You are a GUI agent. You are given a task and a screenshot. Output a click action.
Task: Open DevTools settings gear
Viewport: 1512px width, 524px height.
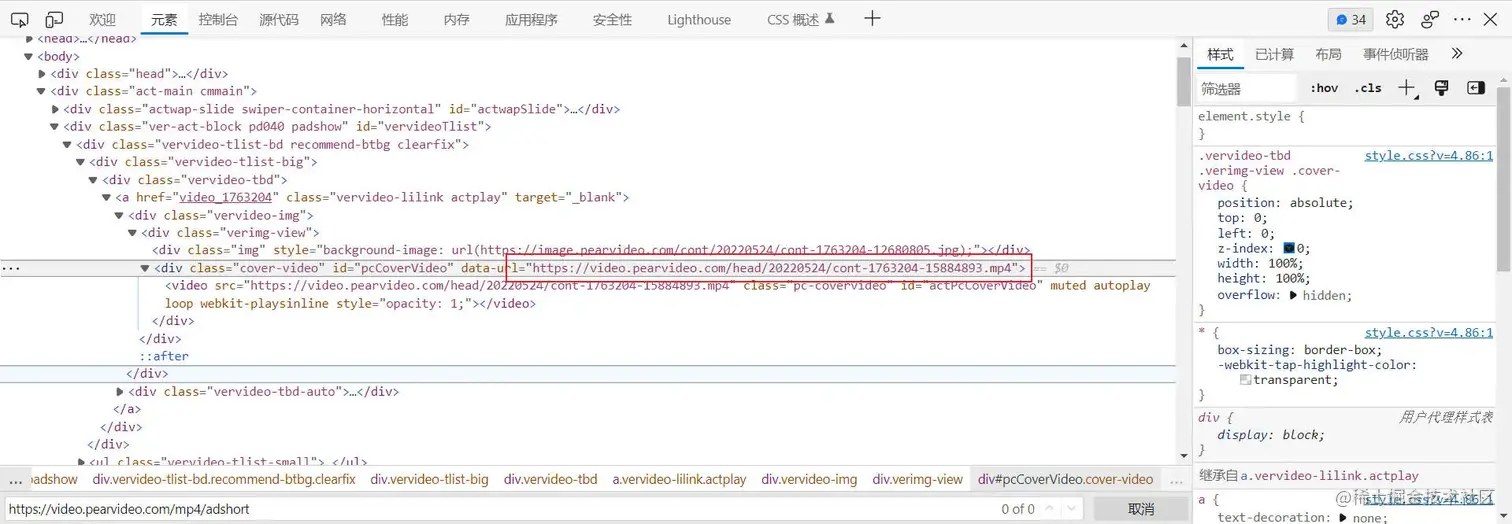point(1395,19)
